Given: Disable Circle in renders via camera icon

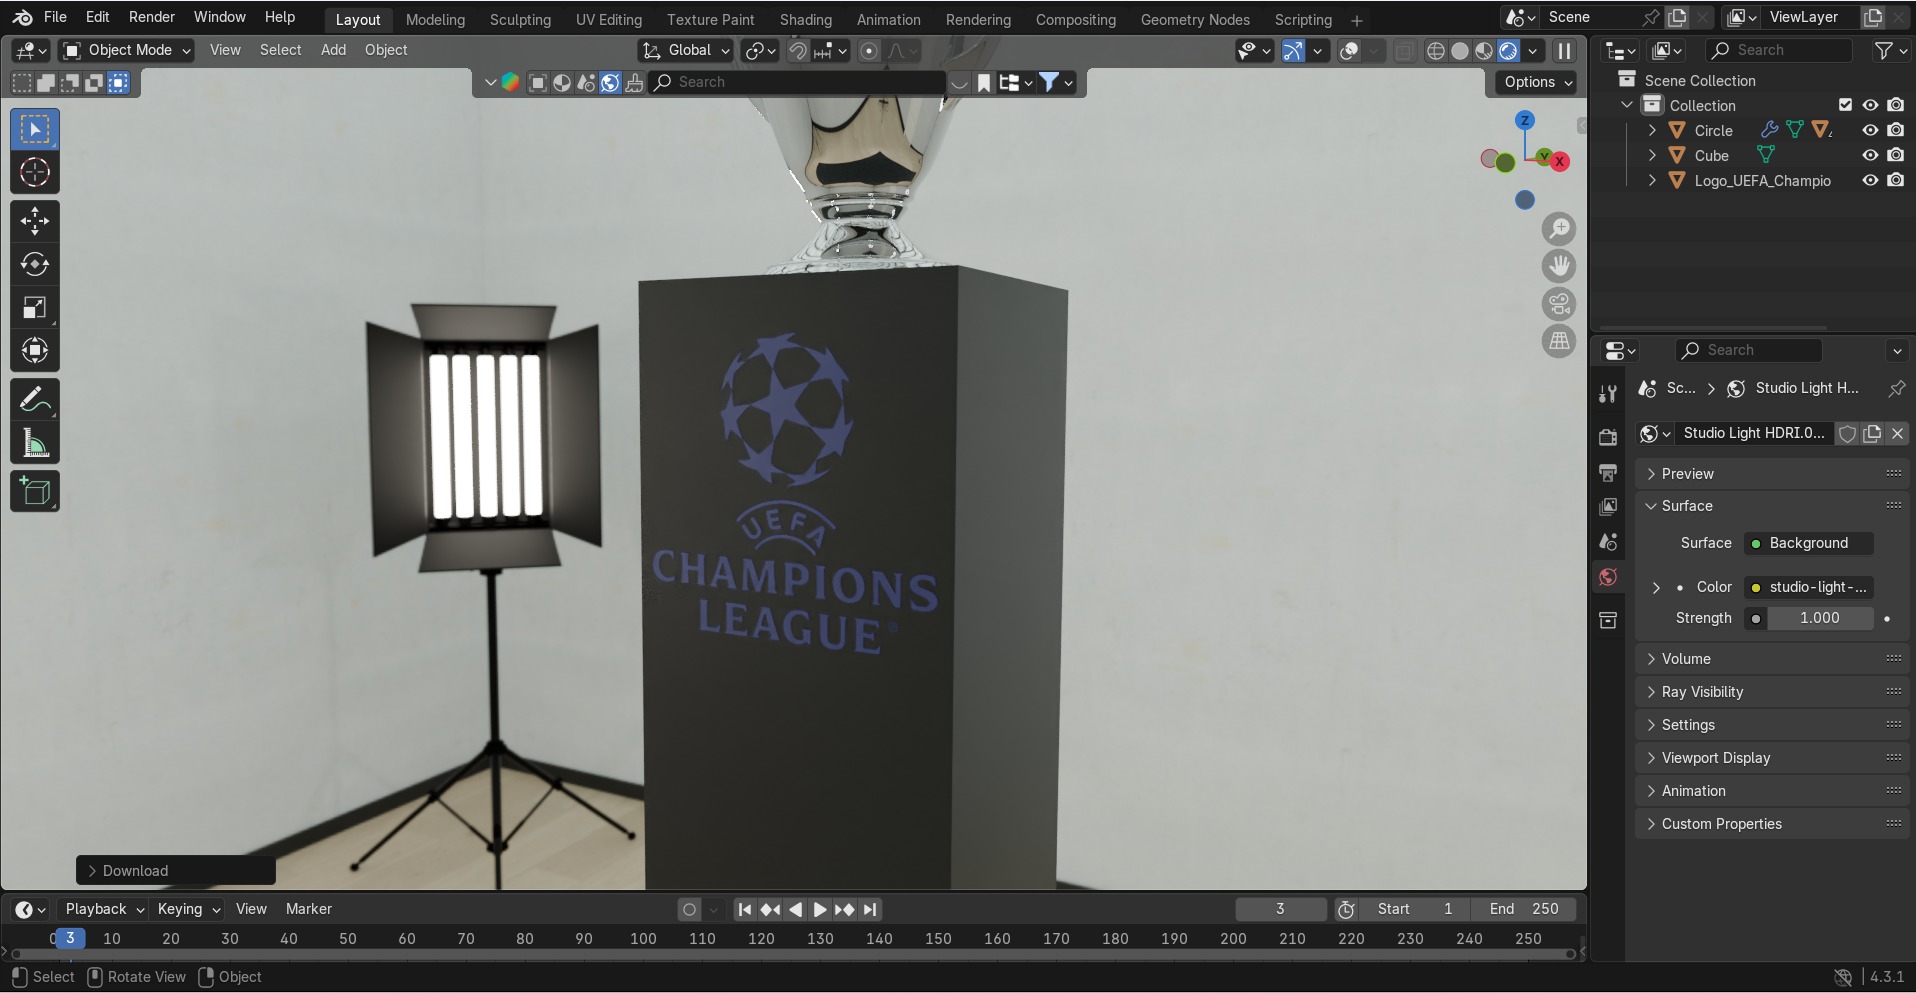Looking at the screenshot, I should [1895, 130].
